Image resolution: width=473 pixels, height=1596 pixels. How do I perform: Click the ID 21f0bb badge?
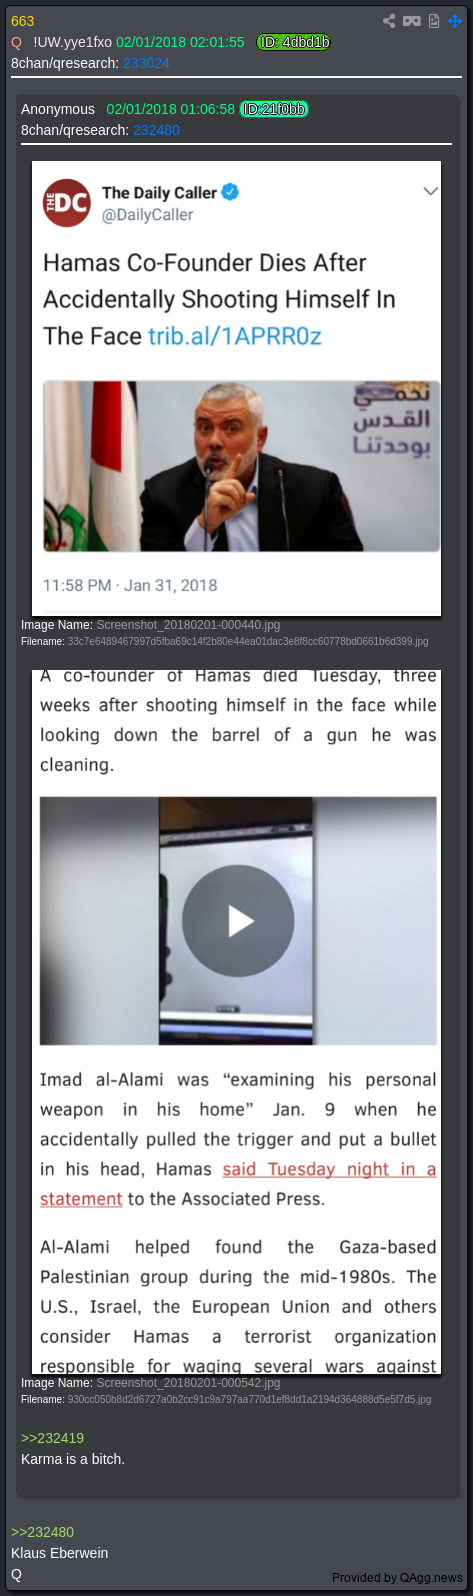coord(274,109)
